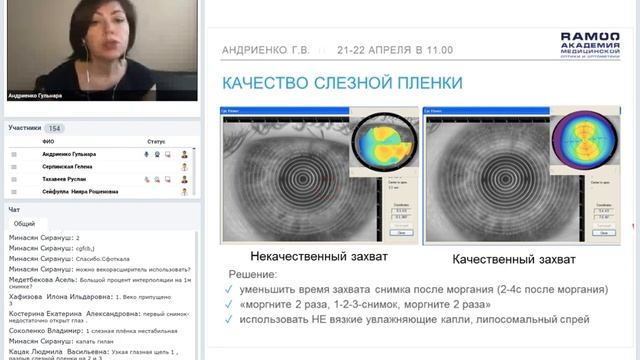Click presenter name label Андриенко Гульнара on video
This screenshot has width=640, height=360.
pos(36,96)
